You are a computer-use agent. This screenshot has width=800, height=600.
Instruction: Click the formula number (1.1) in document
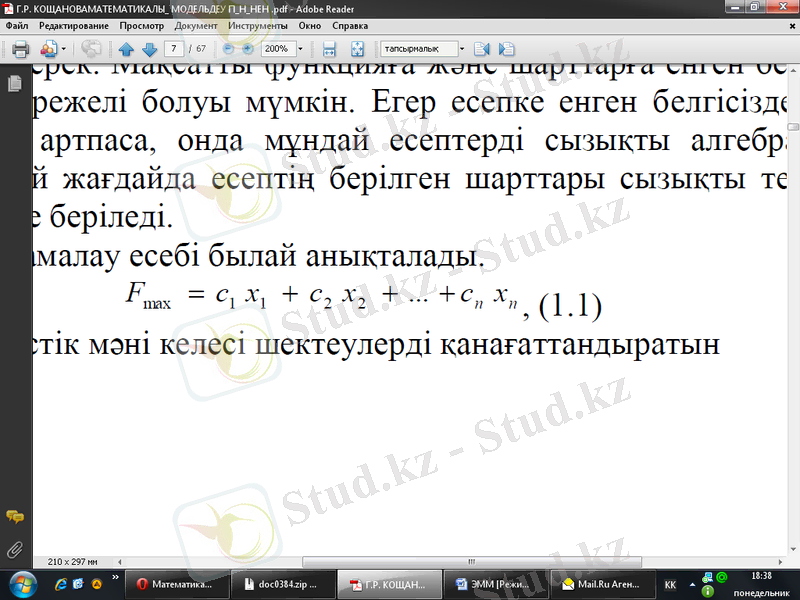(x=570, y=306)
